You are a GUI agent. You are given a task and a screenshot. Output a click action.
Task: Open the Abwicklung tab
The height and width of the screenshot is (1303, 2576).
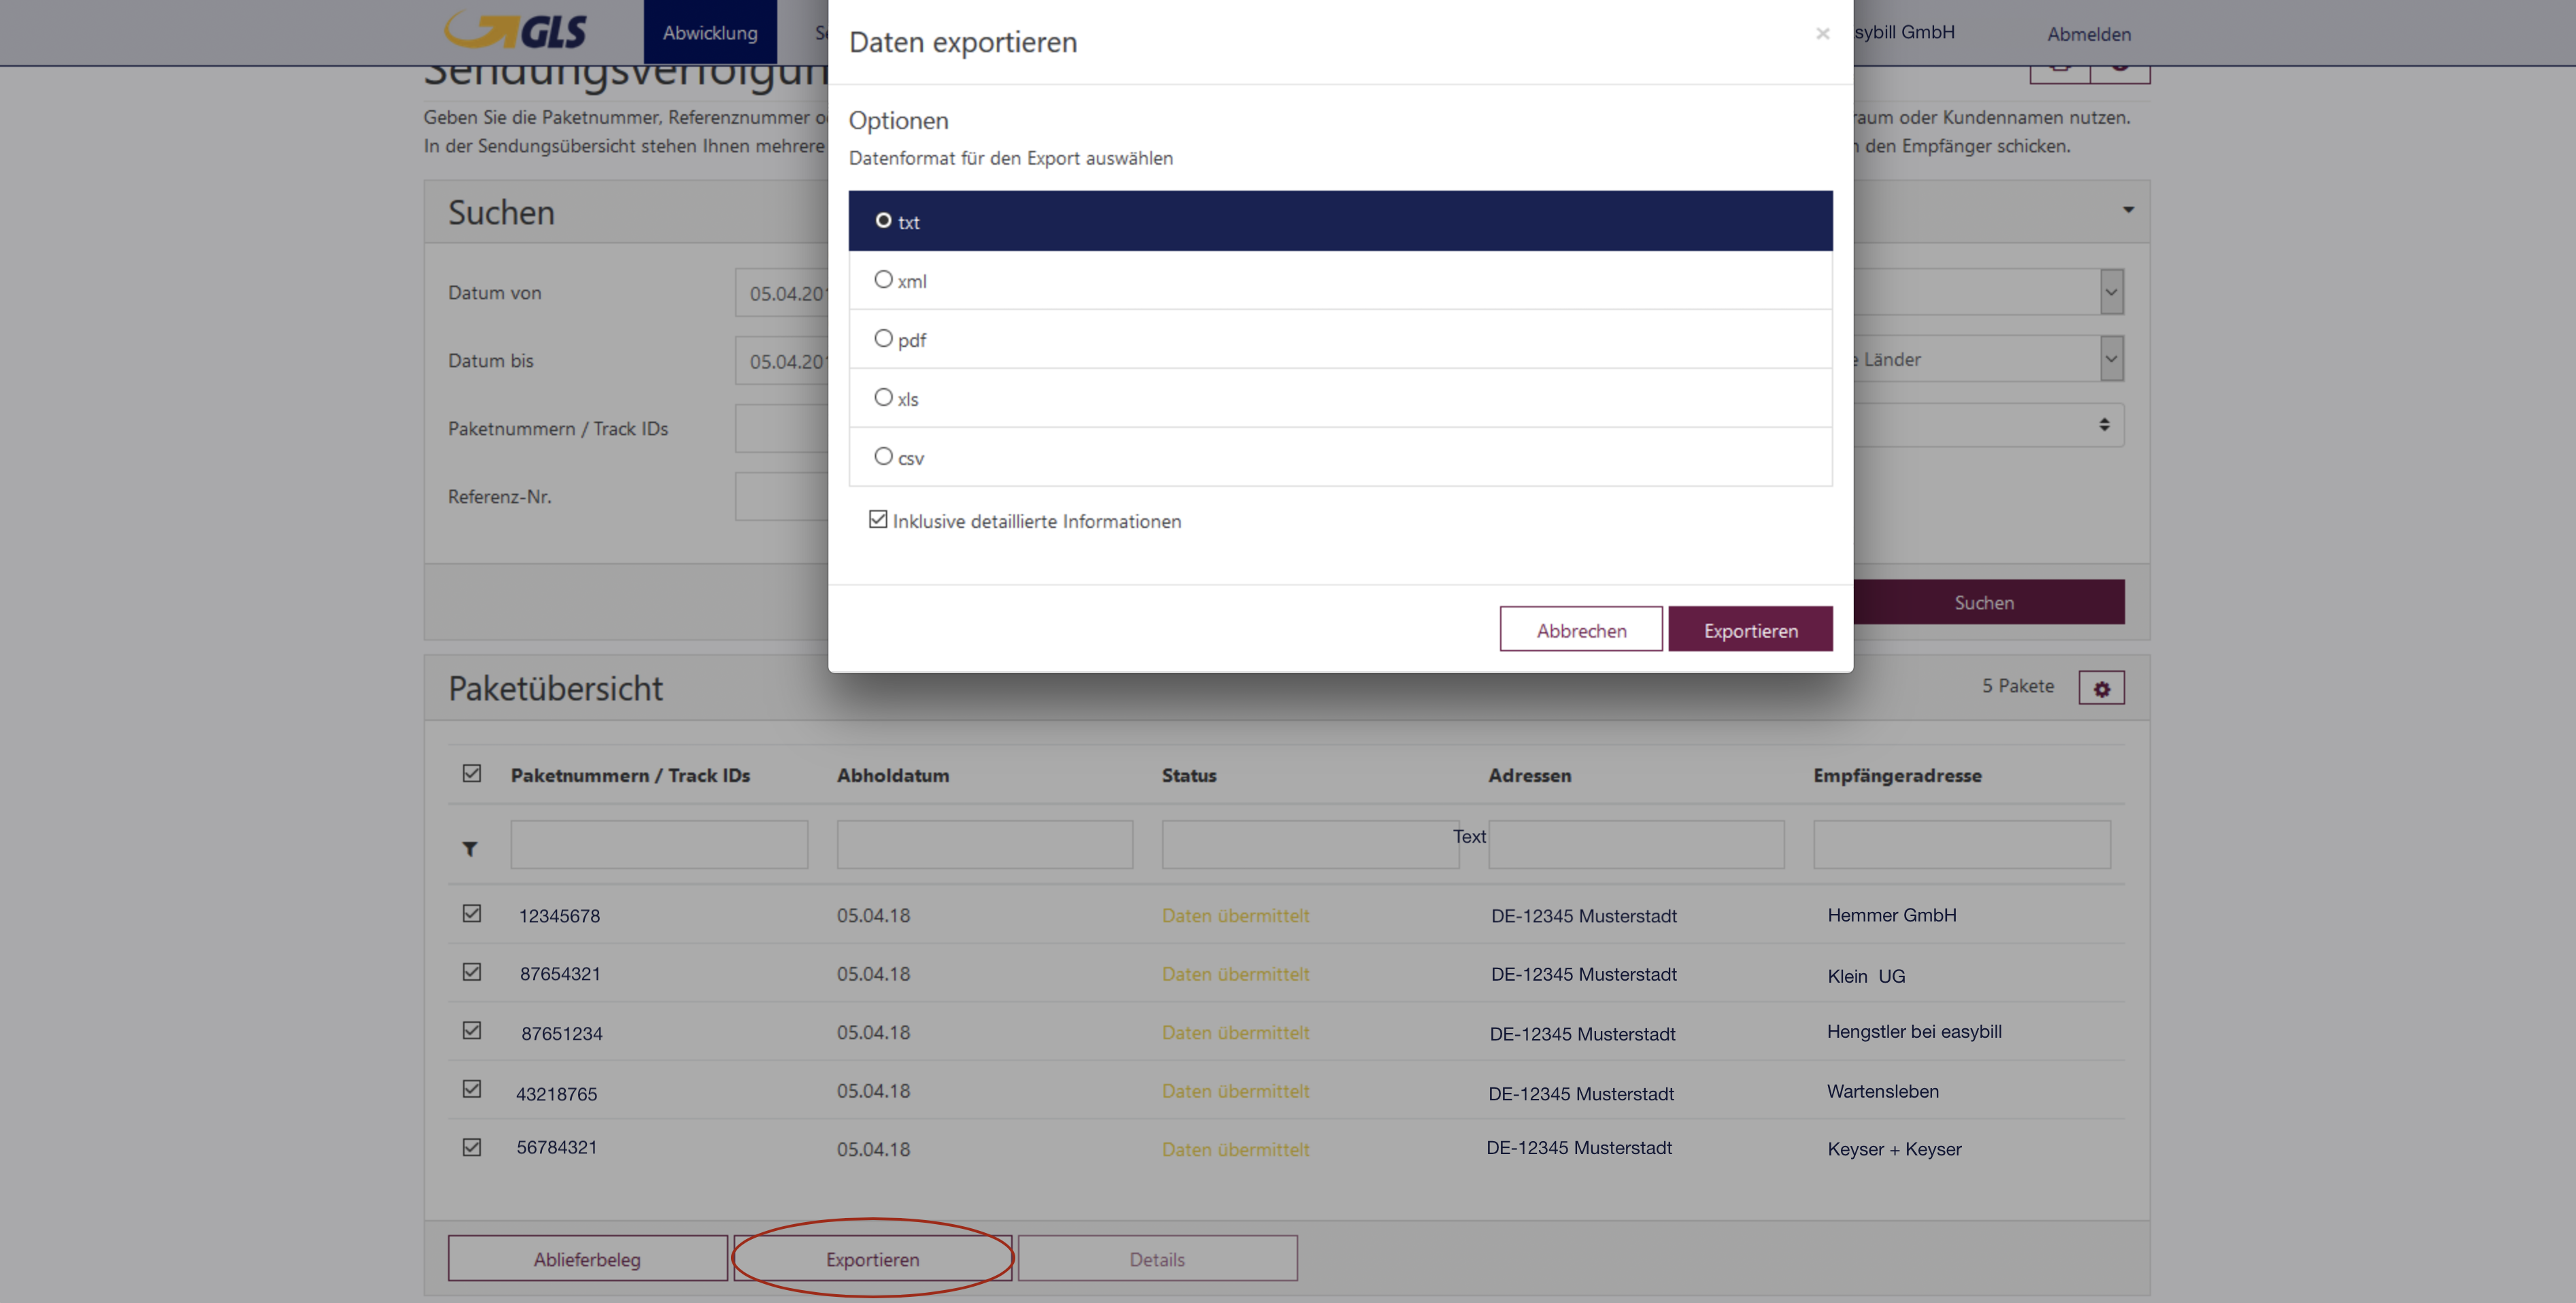(x=710, y=33)
